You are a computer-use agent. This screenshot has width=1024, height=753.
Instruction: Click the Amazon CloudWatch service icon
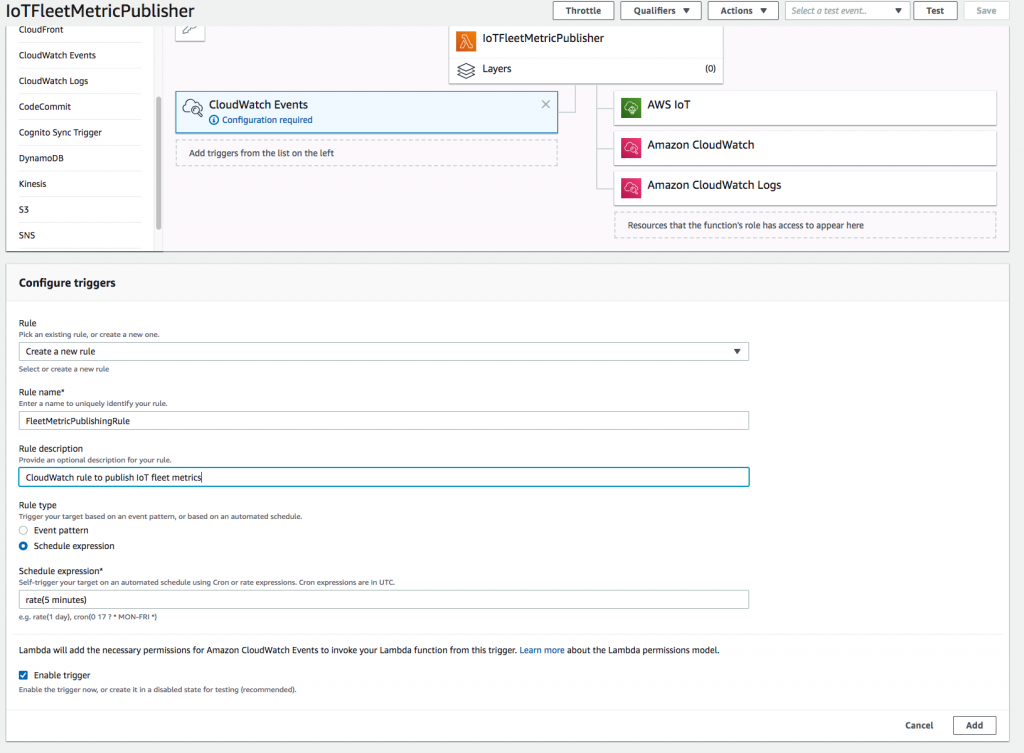coord(631,148)
